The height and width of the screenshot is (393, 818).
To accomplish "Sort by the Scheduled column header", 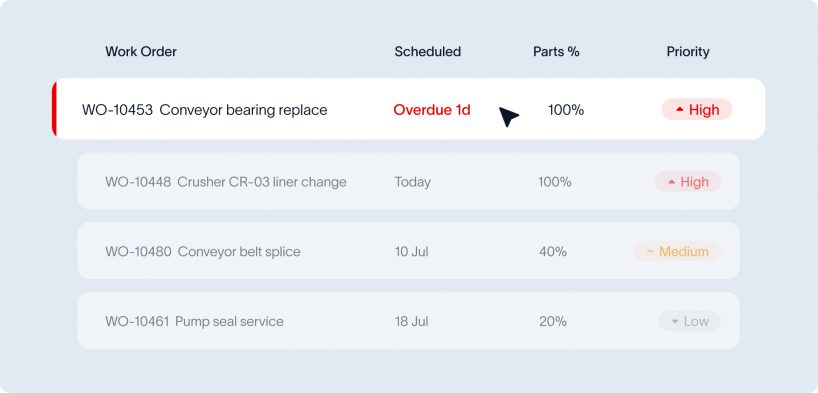I will point(427,52).
